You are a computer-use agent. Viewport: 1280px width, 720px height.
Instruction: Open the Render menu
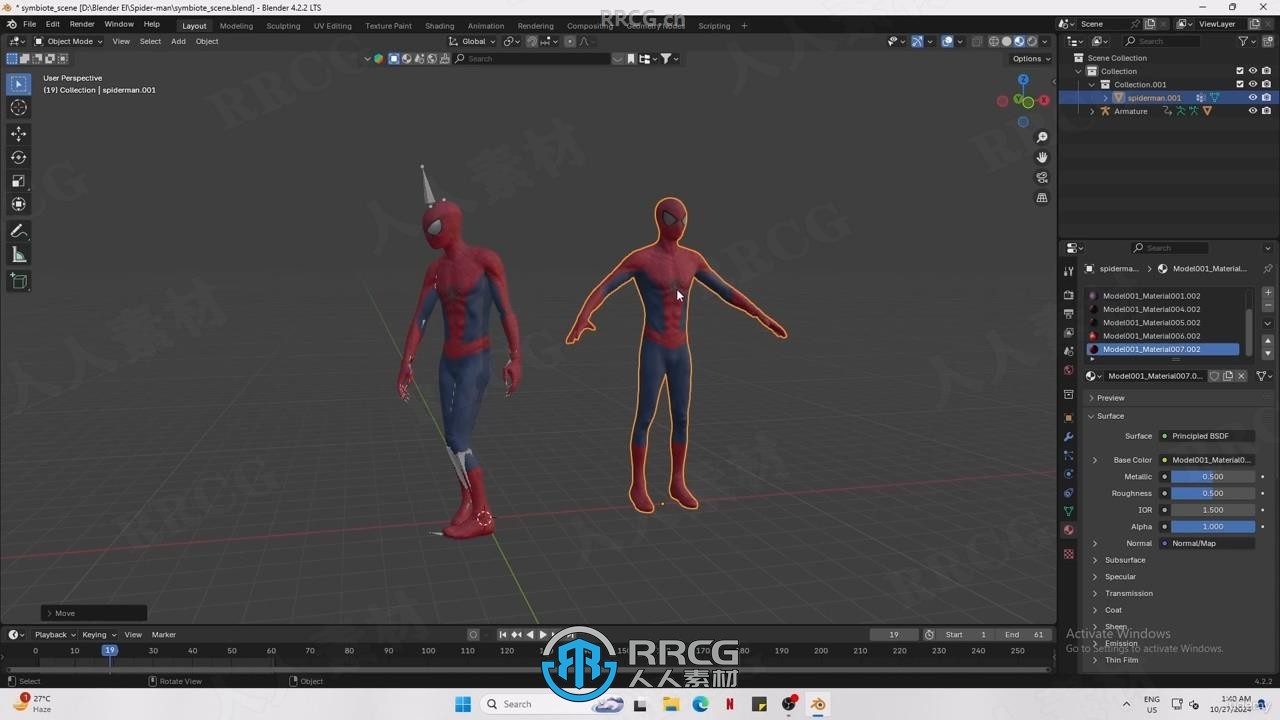(82, 24)
